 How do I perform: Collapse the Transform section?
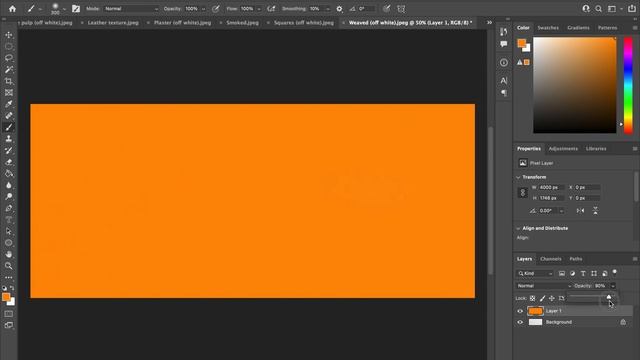tap(518, 177)
